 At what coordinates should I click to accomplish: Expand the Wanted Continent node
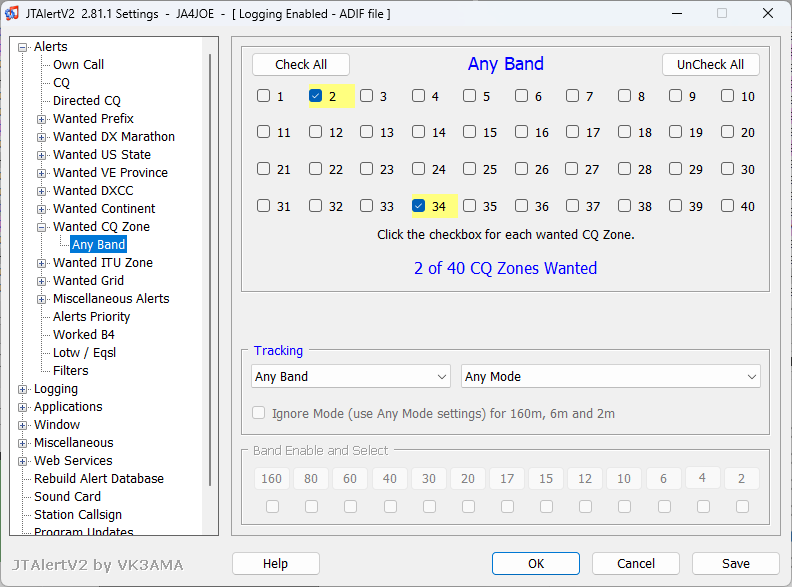41,209
